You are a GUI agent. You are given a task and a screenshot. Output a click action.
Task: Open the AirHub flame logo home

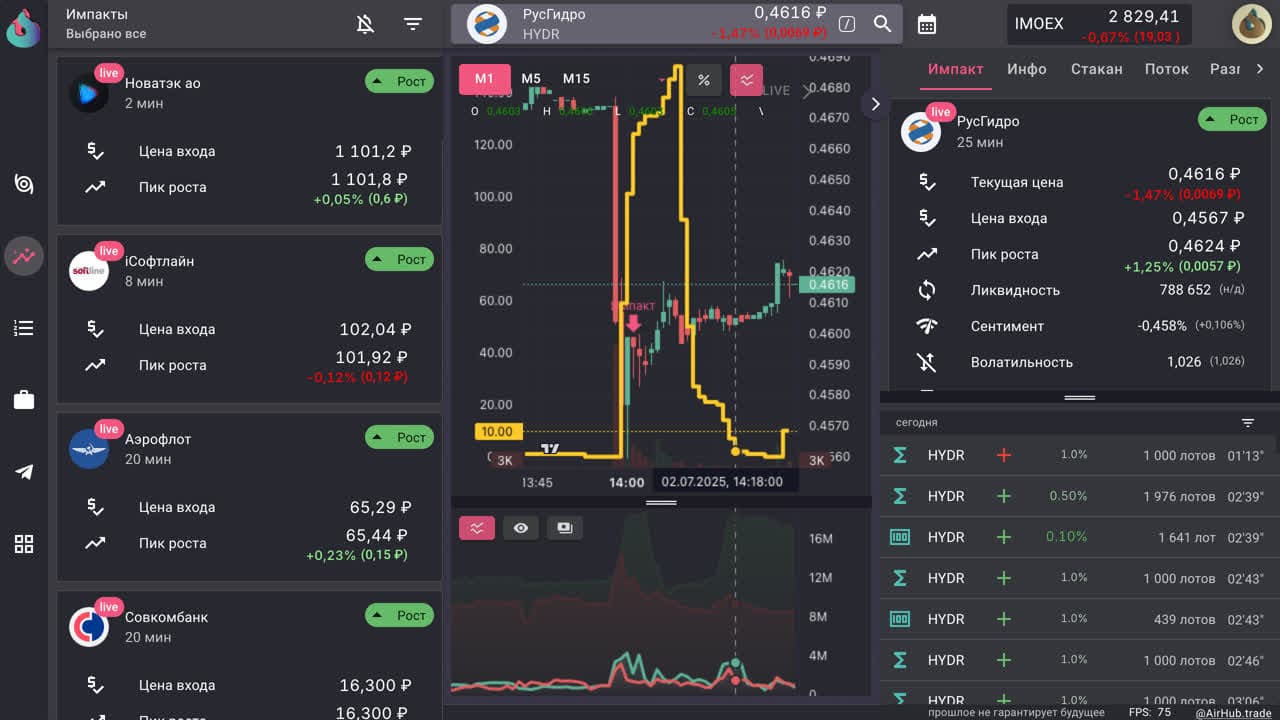pos(23,27)
